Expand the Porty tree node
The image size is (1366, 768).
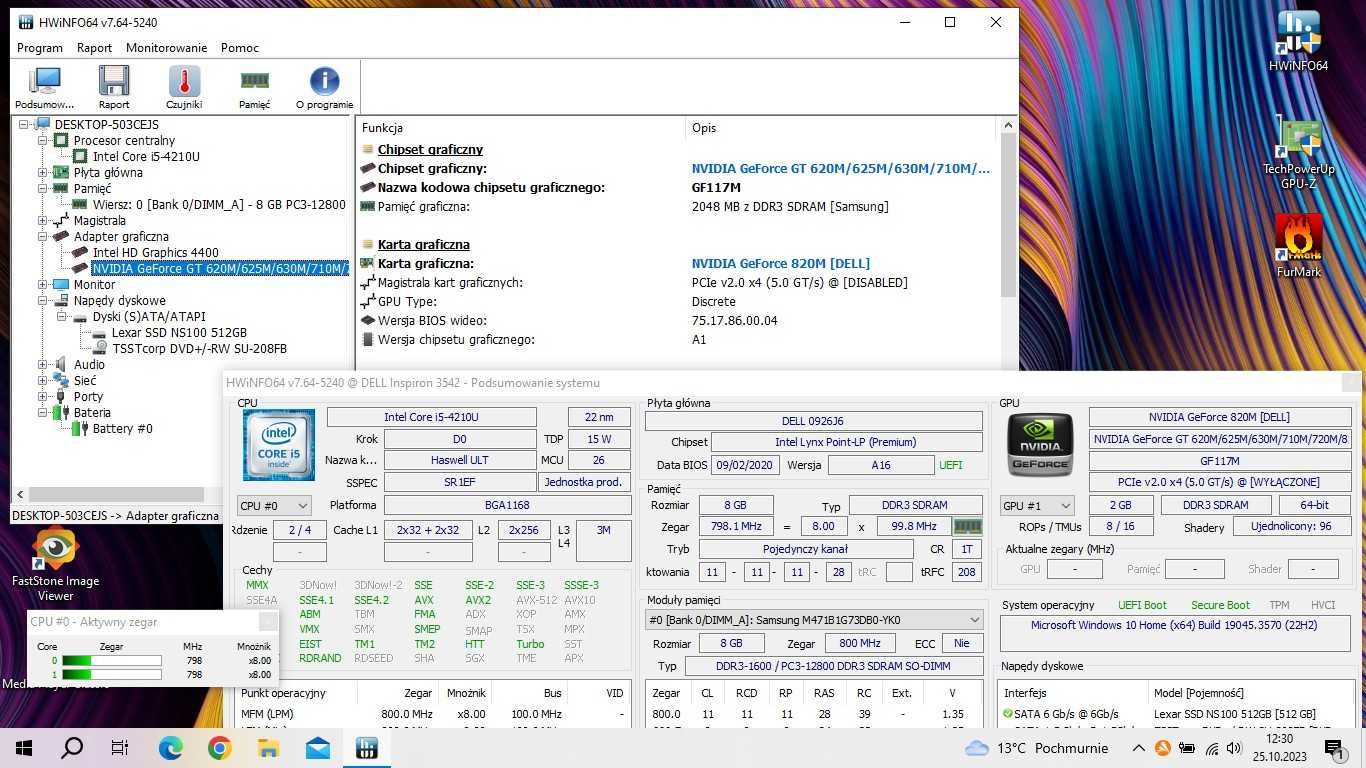[x=43, y=397]
